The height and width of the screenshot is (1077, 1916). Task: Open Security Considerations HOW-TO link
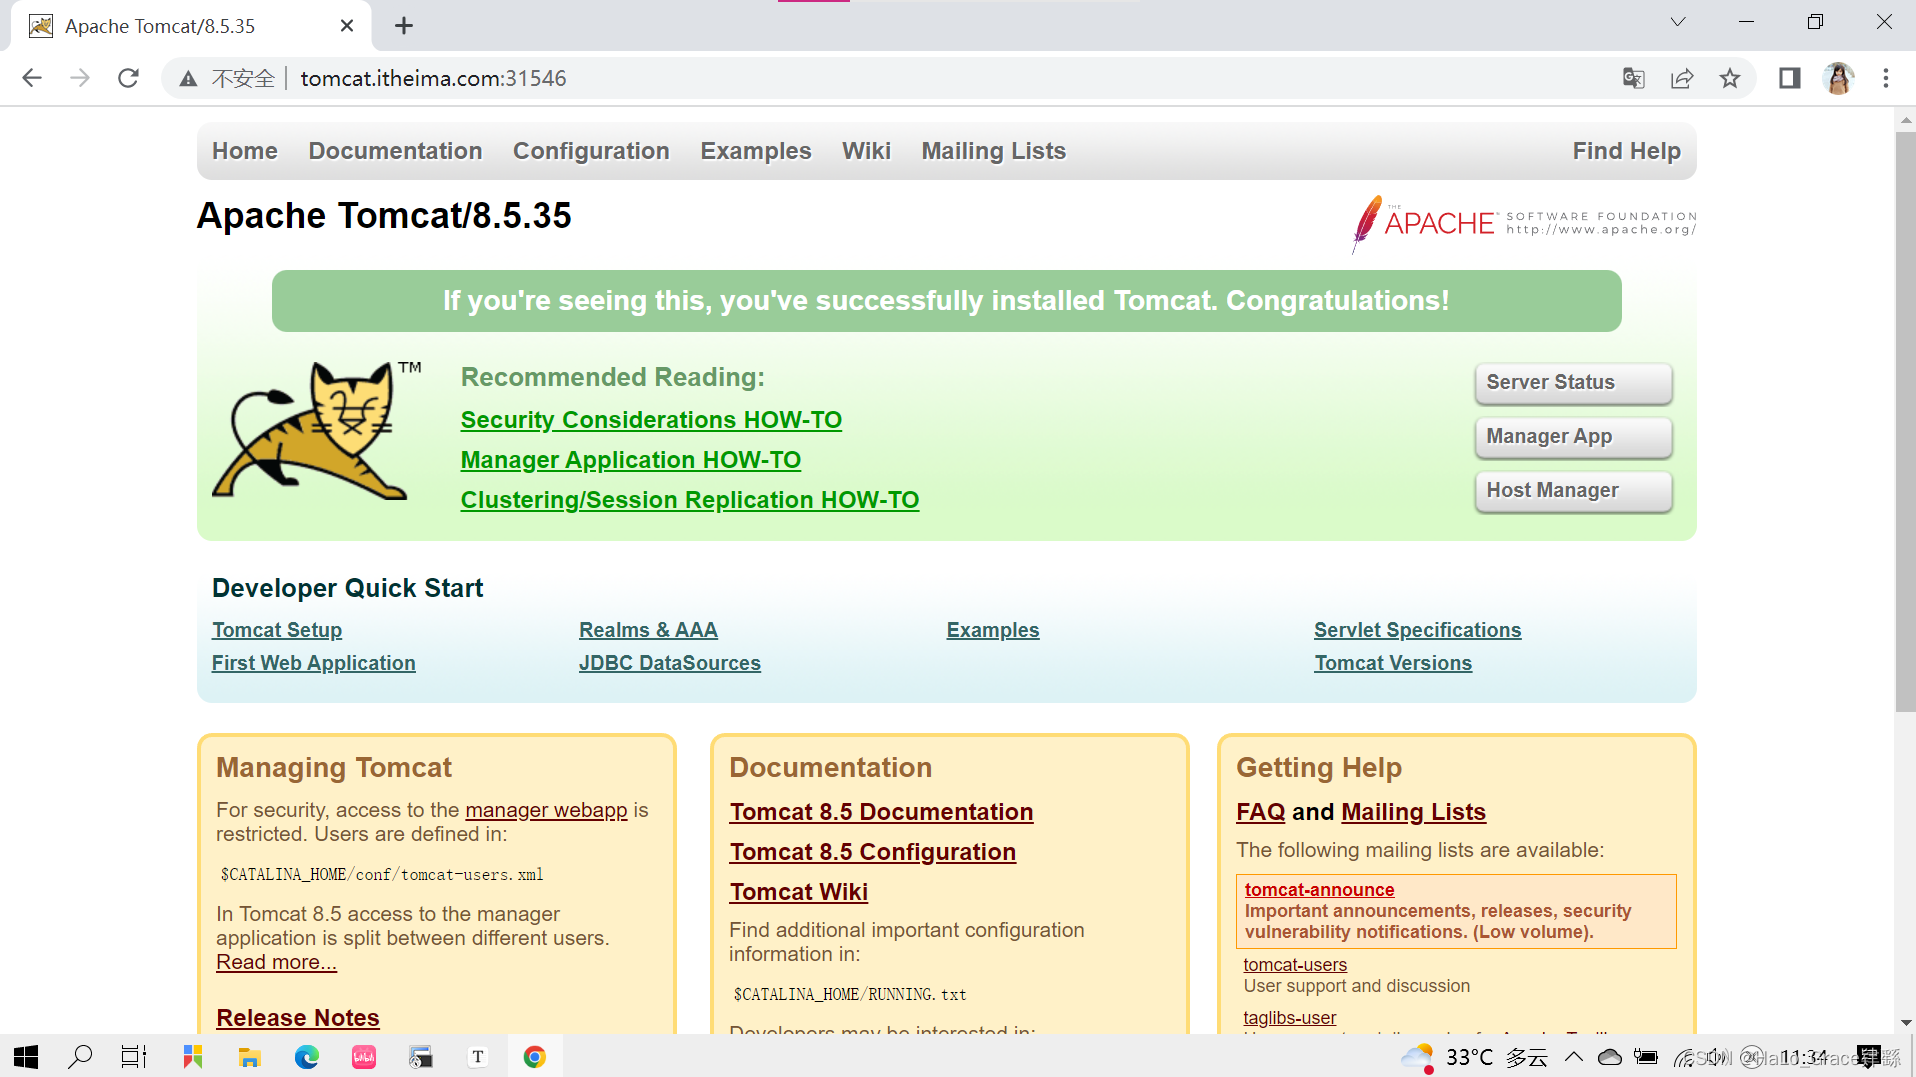651,420
